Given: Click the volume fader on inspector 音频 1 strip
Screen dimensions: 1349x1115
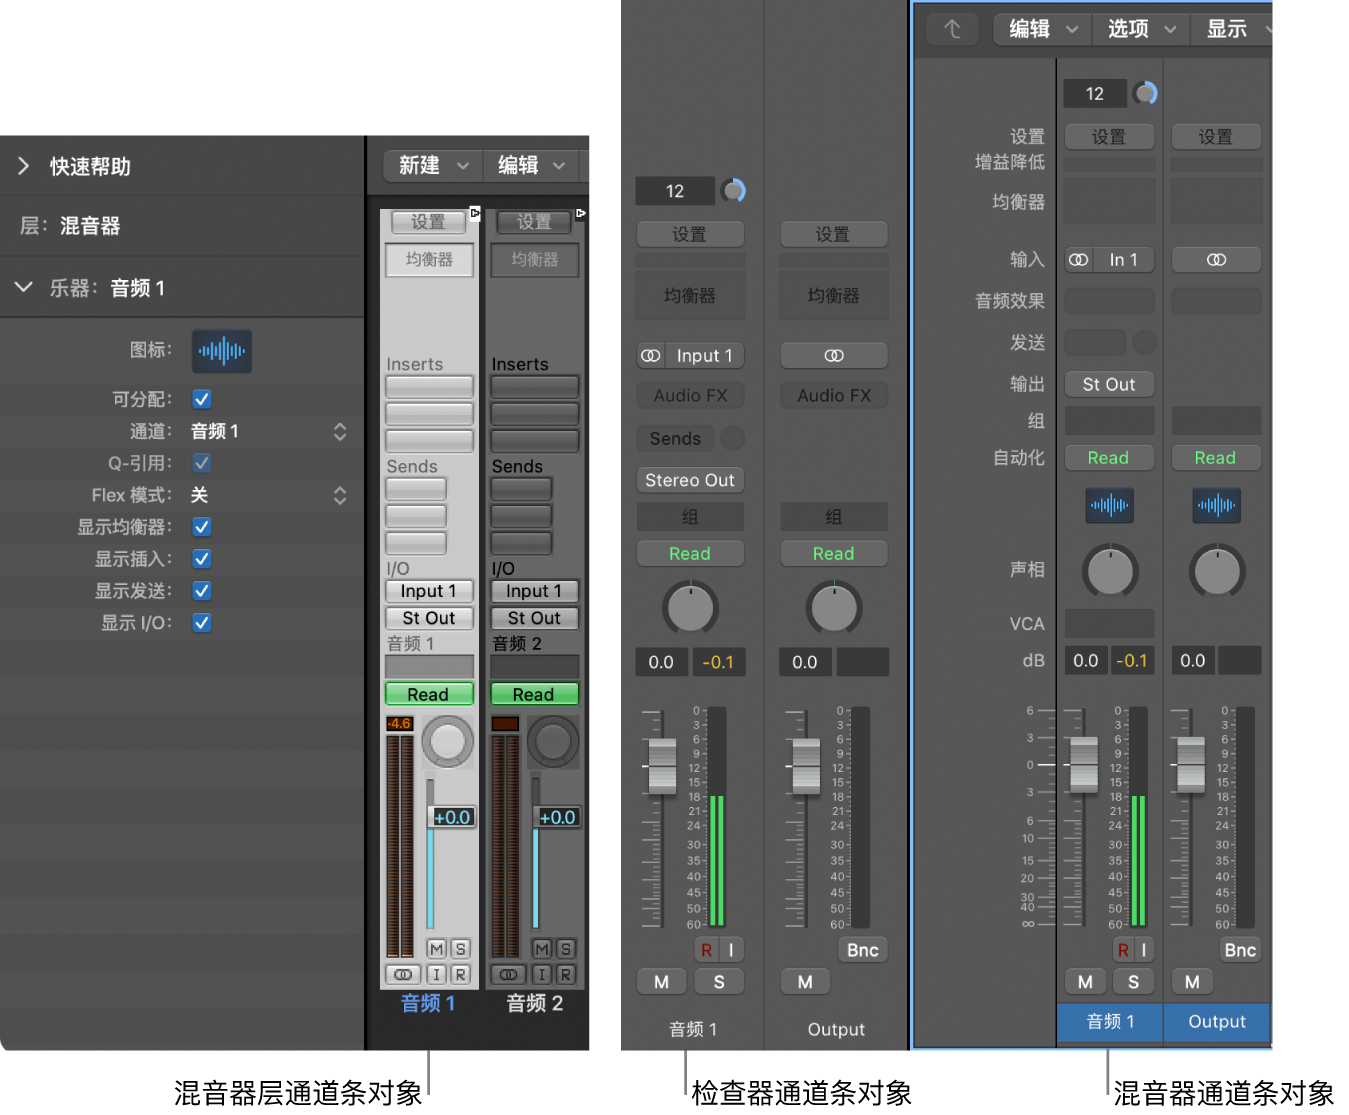Looking at the screenshot, I should click(662, 766).
